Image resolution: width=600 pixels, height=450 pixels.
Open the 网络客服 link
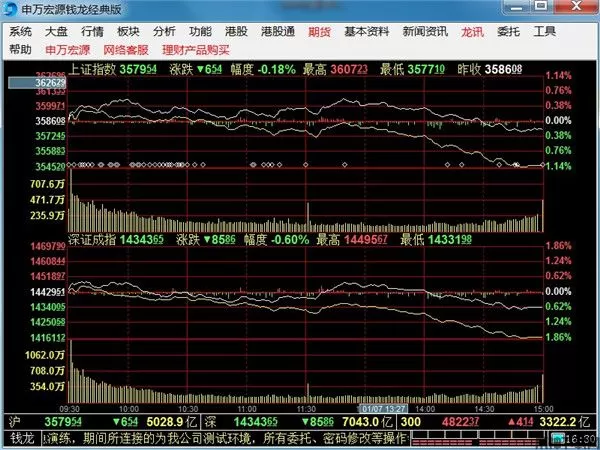[126, 50]
